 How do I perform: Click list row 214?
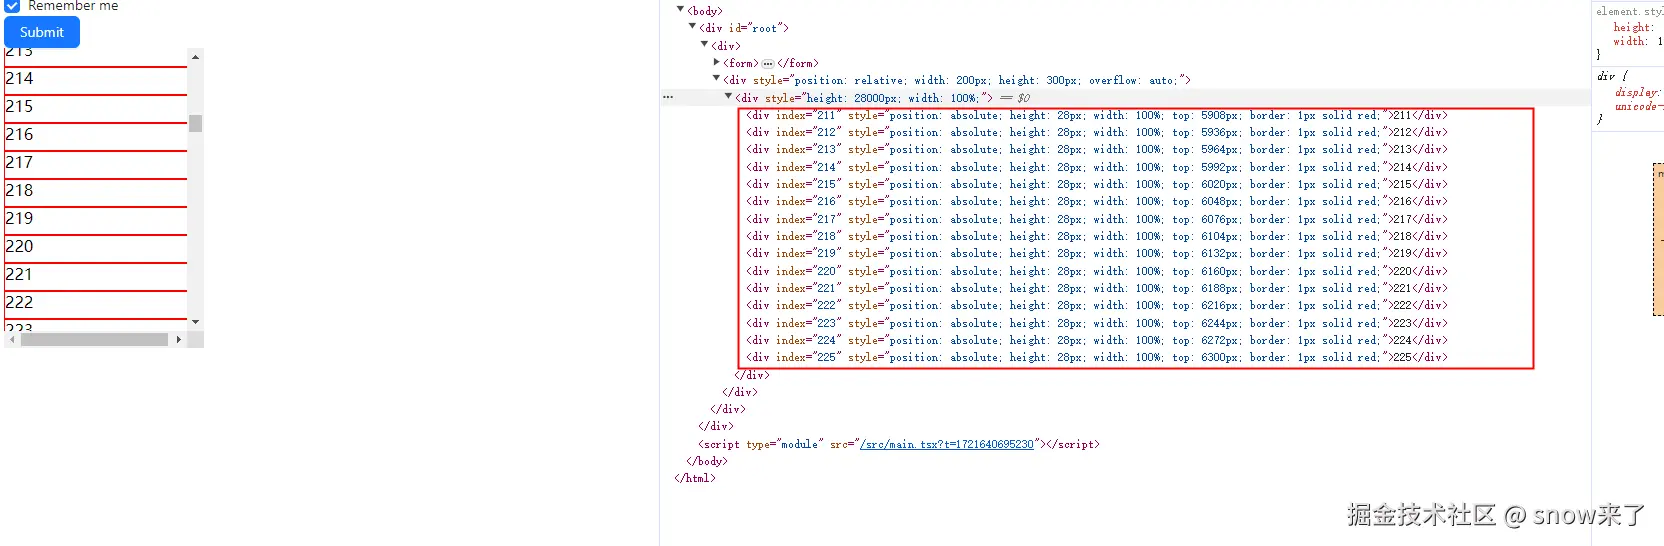pos(96,80)
